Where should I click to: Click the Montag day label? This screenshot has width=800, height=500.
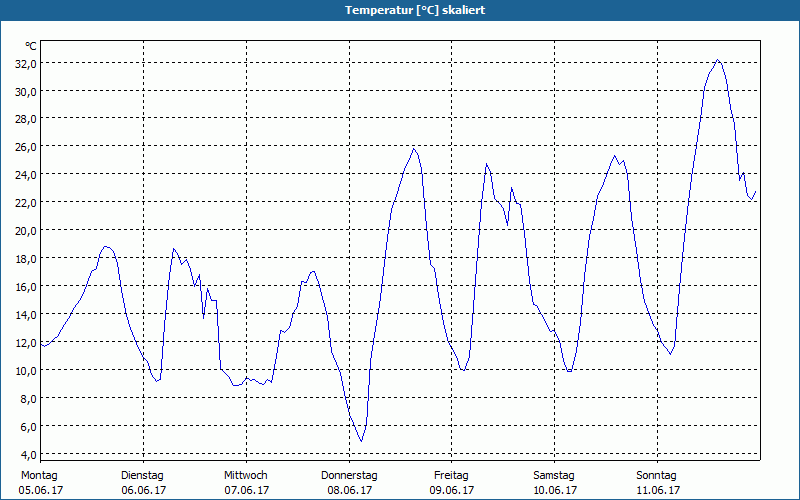pyautogui.click(x=39, y=476)
